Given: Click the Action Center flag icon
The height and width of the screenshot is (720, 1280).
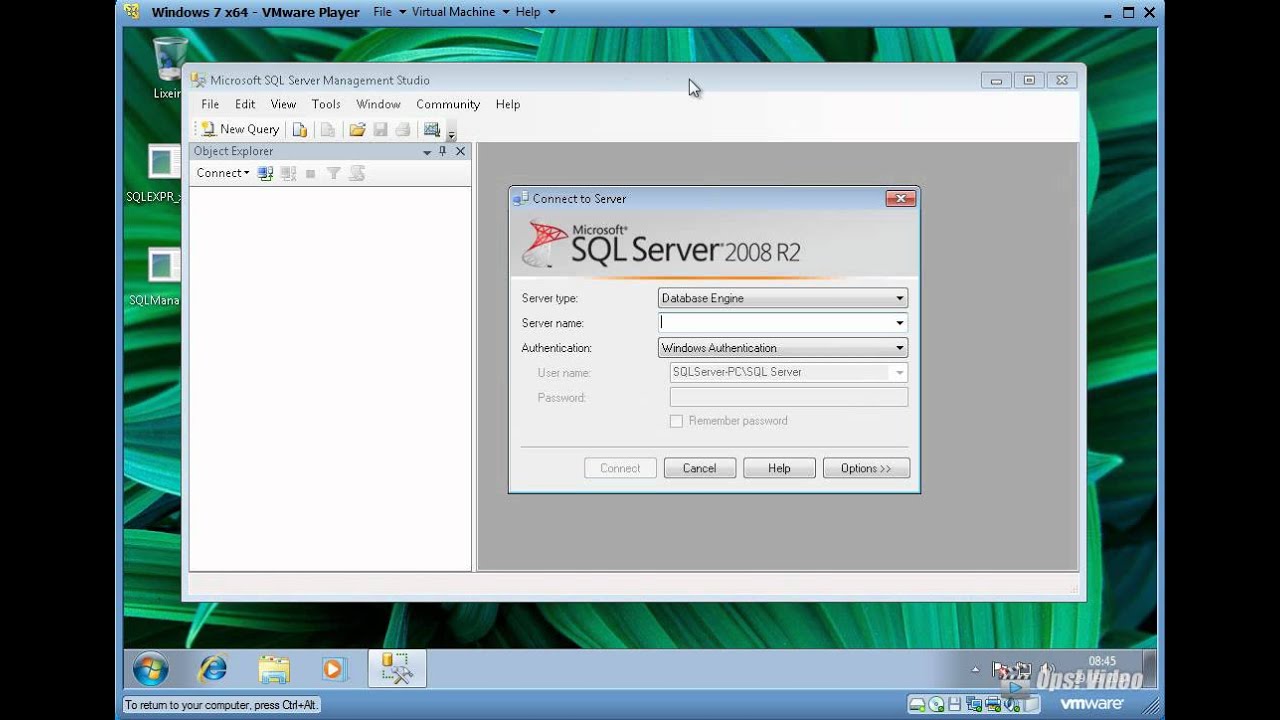Looking at the screenshot, I should pos(999,669).
